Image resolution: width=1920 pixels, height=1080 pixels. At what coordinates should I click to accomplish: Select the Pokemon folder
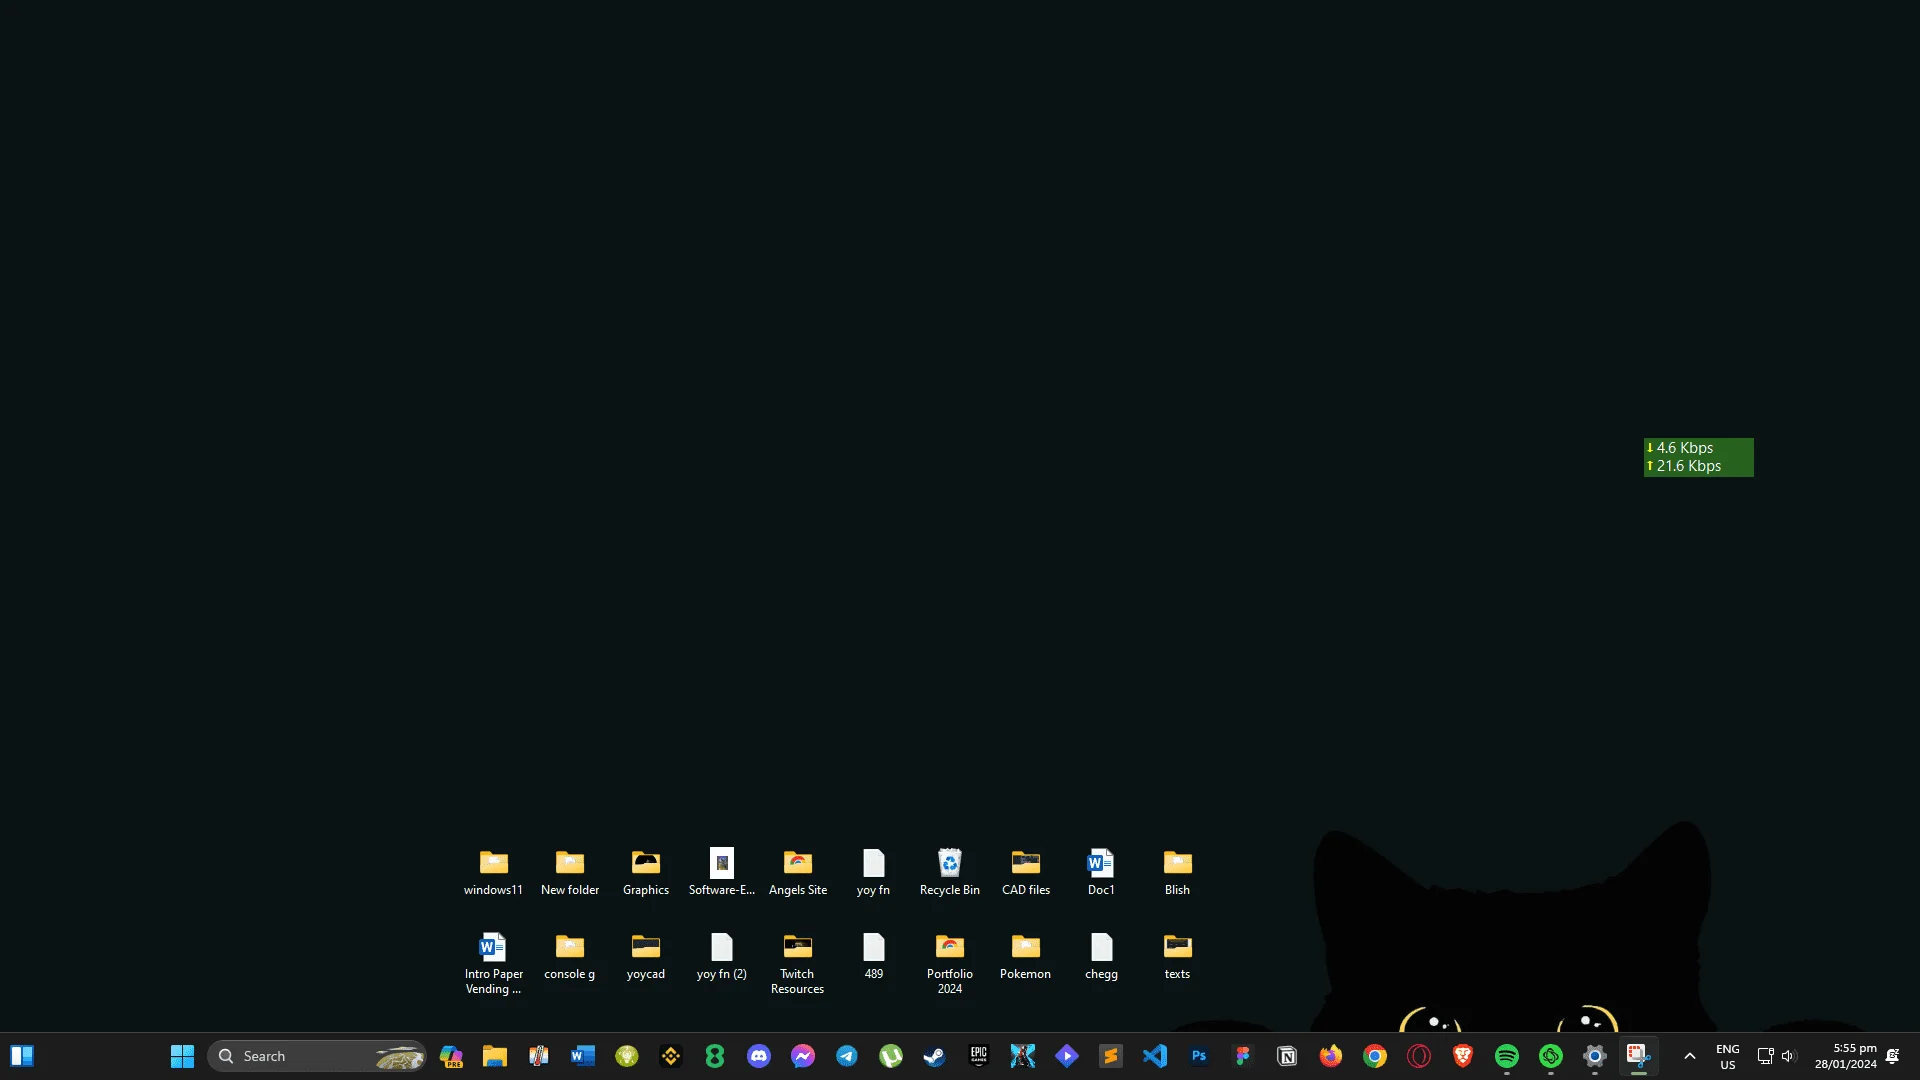click(1026, 956)
